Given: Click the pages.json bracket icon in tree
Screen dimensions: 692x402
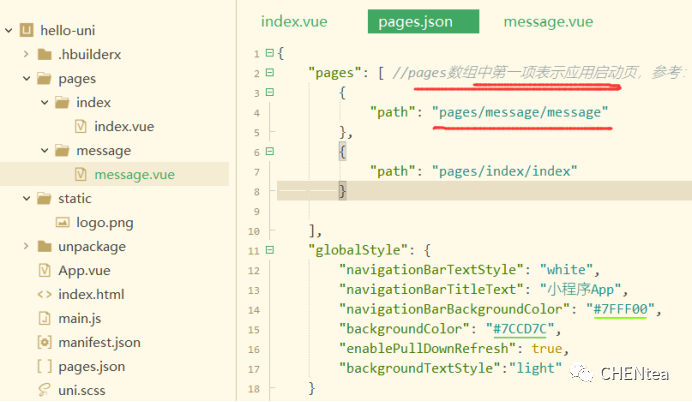Looking at the screenshot, I should (44, 366).
